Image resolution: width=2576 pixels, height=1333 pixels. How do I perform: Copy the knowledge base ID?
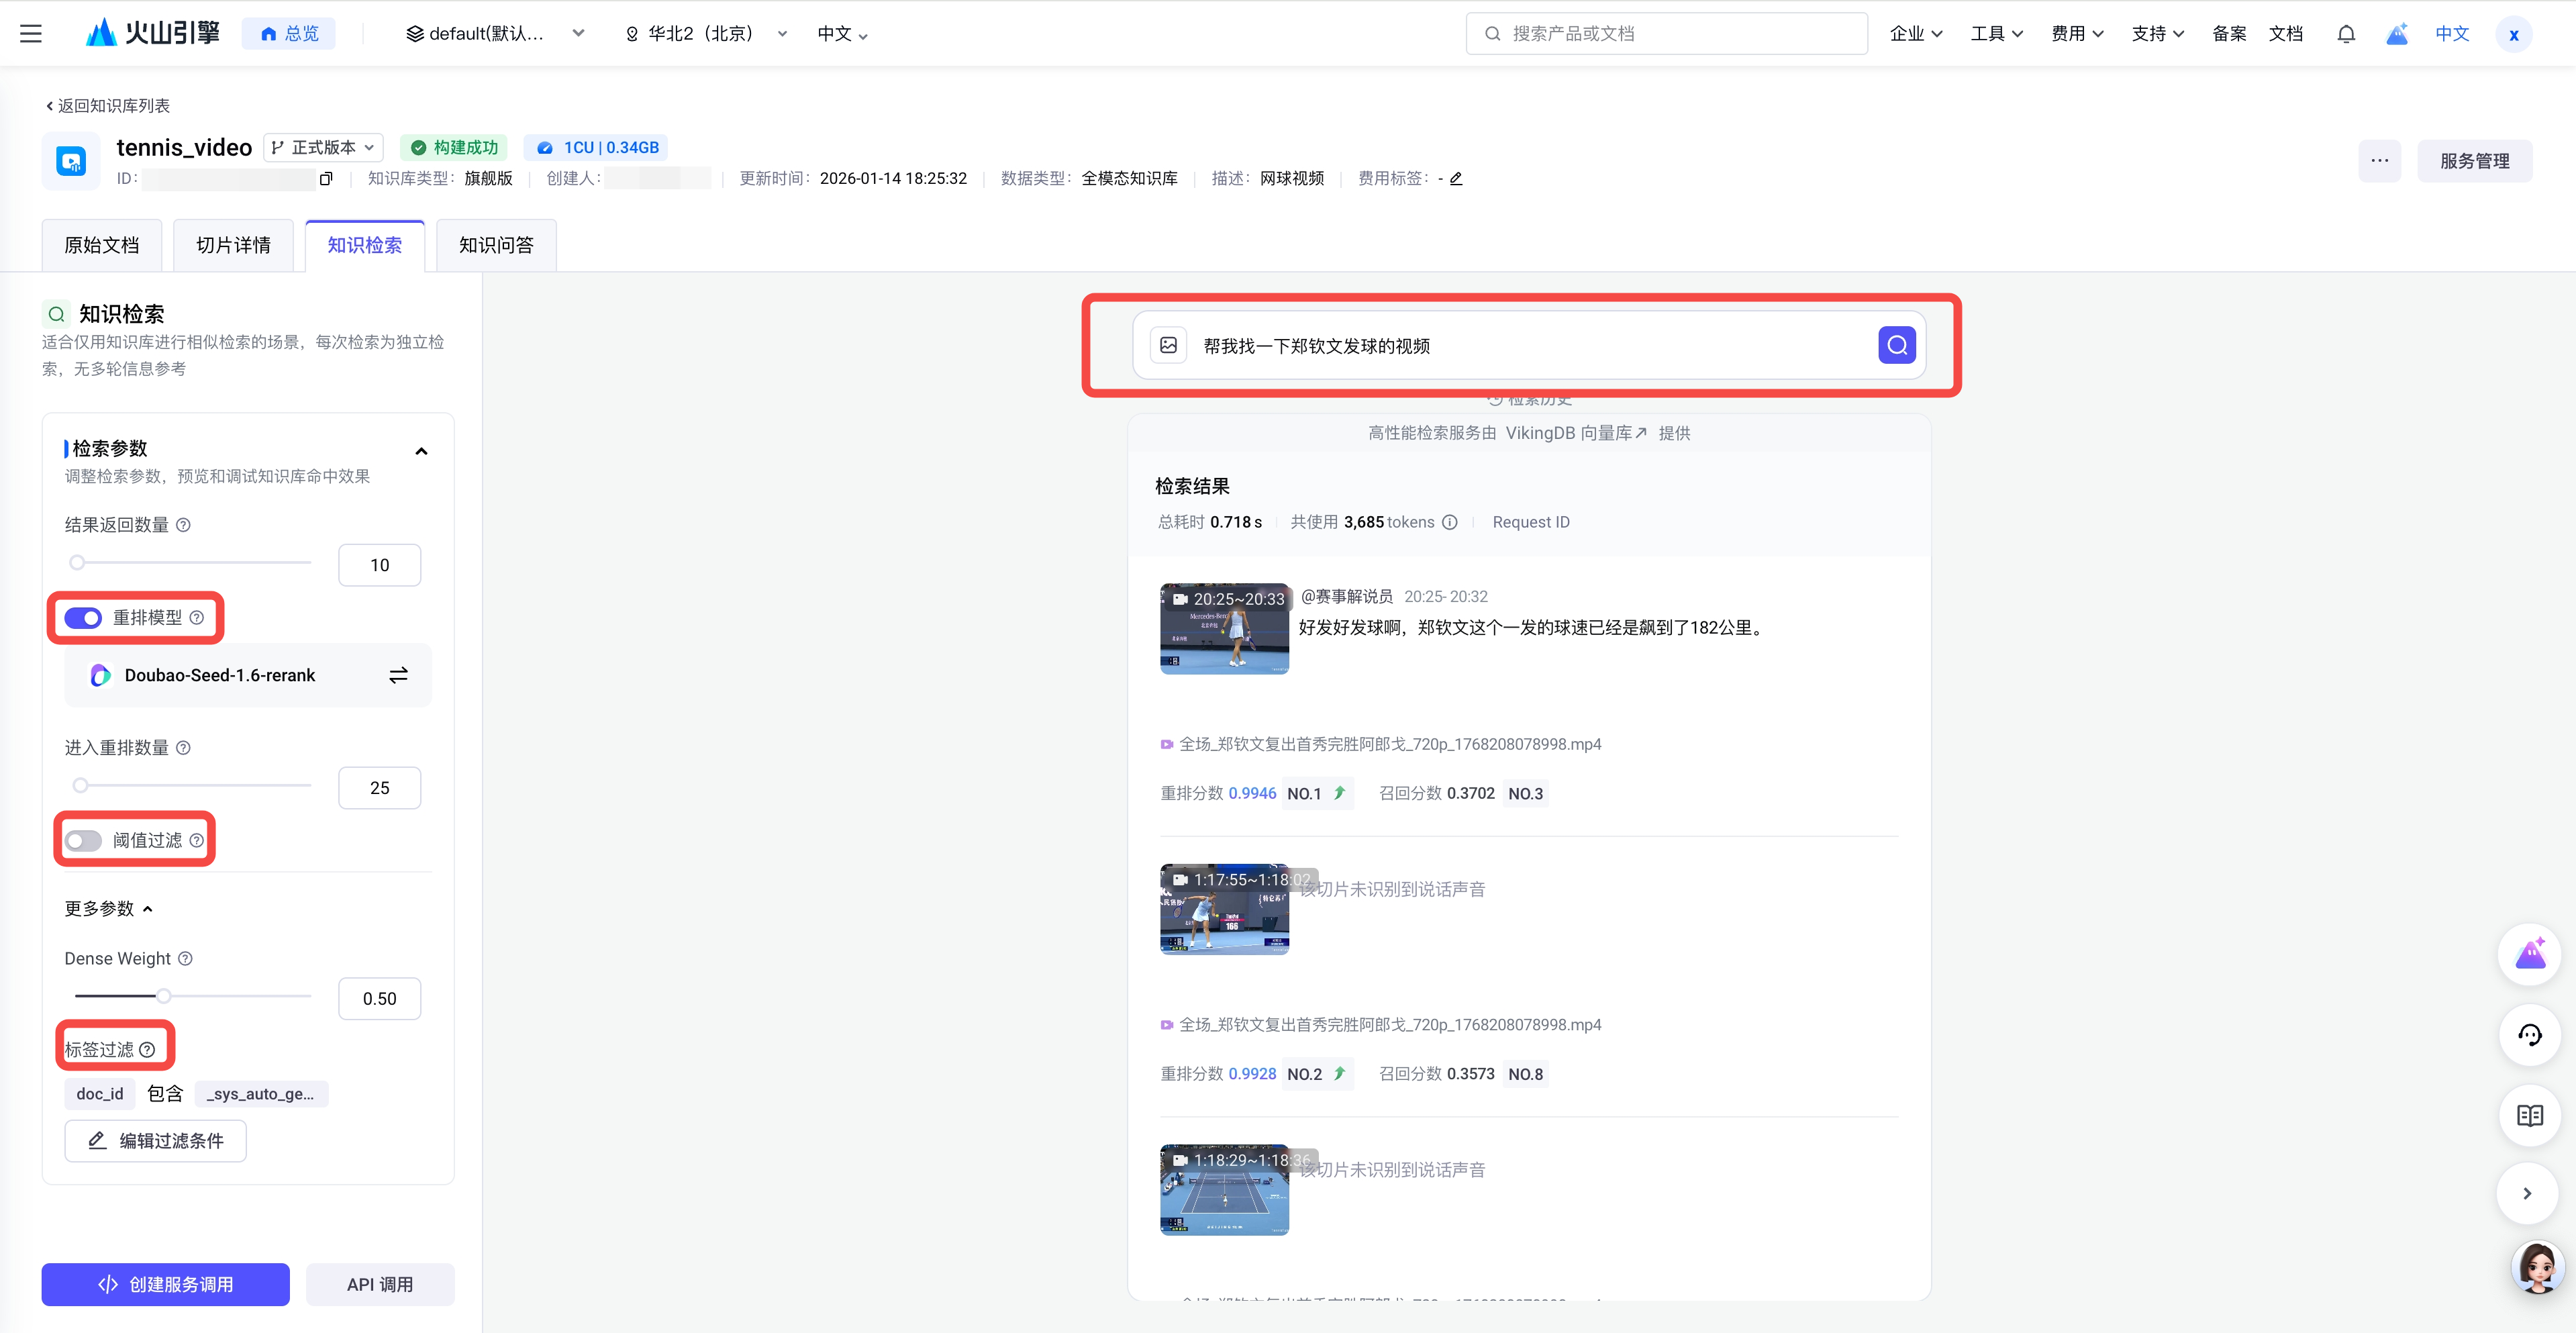click(x=326, y=179)
